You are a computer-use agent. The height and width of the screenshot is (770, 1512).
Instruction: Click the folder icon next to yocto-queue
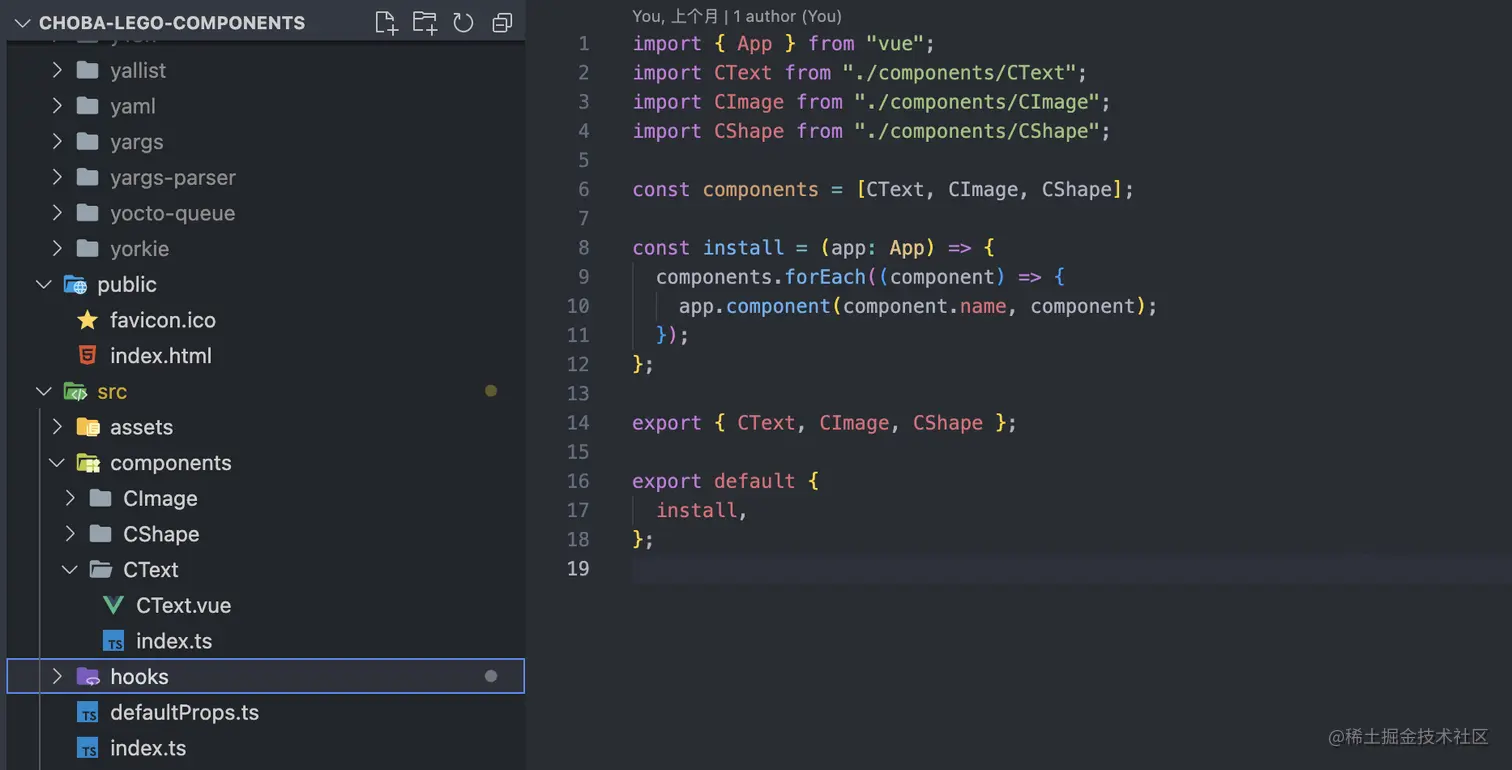coord(88,213)
